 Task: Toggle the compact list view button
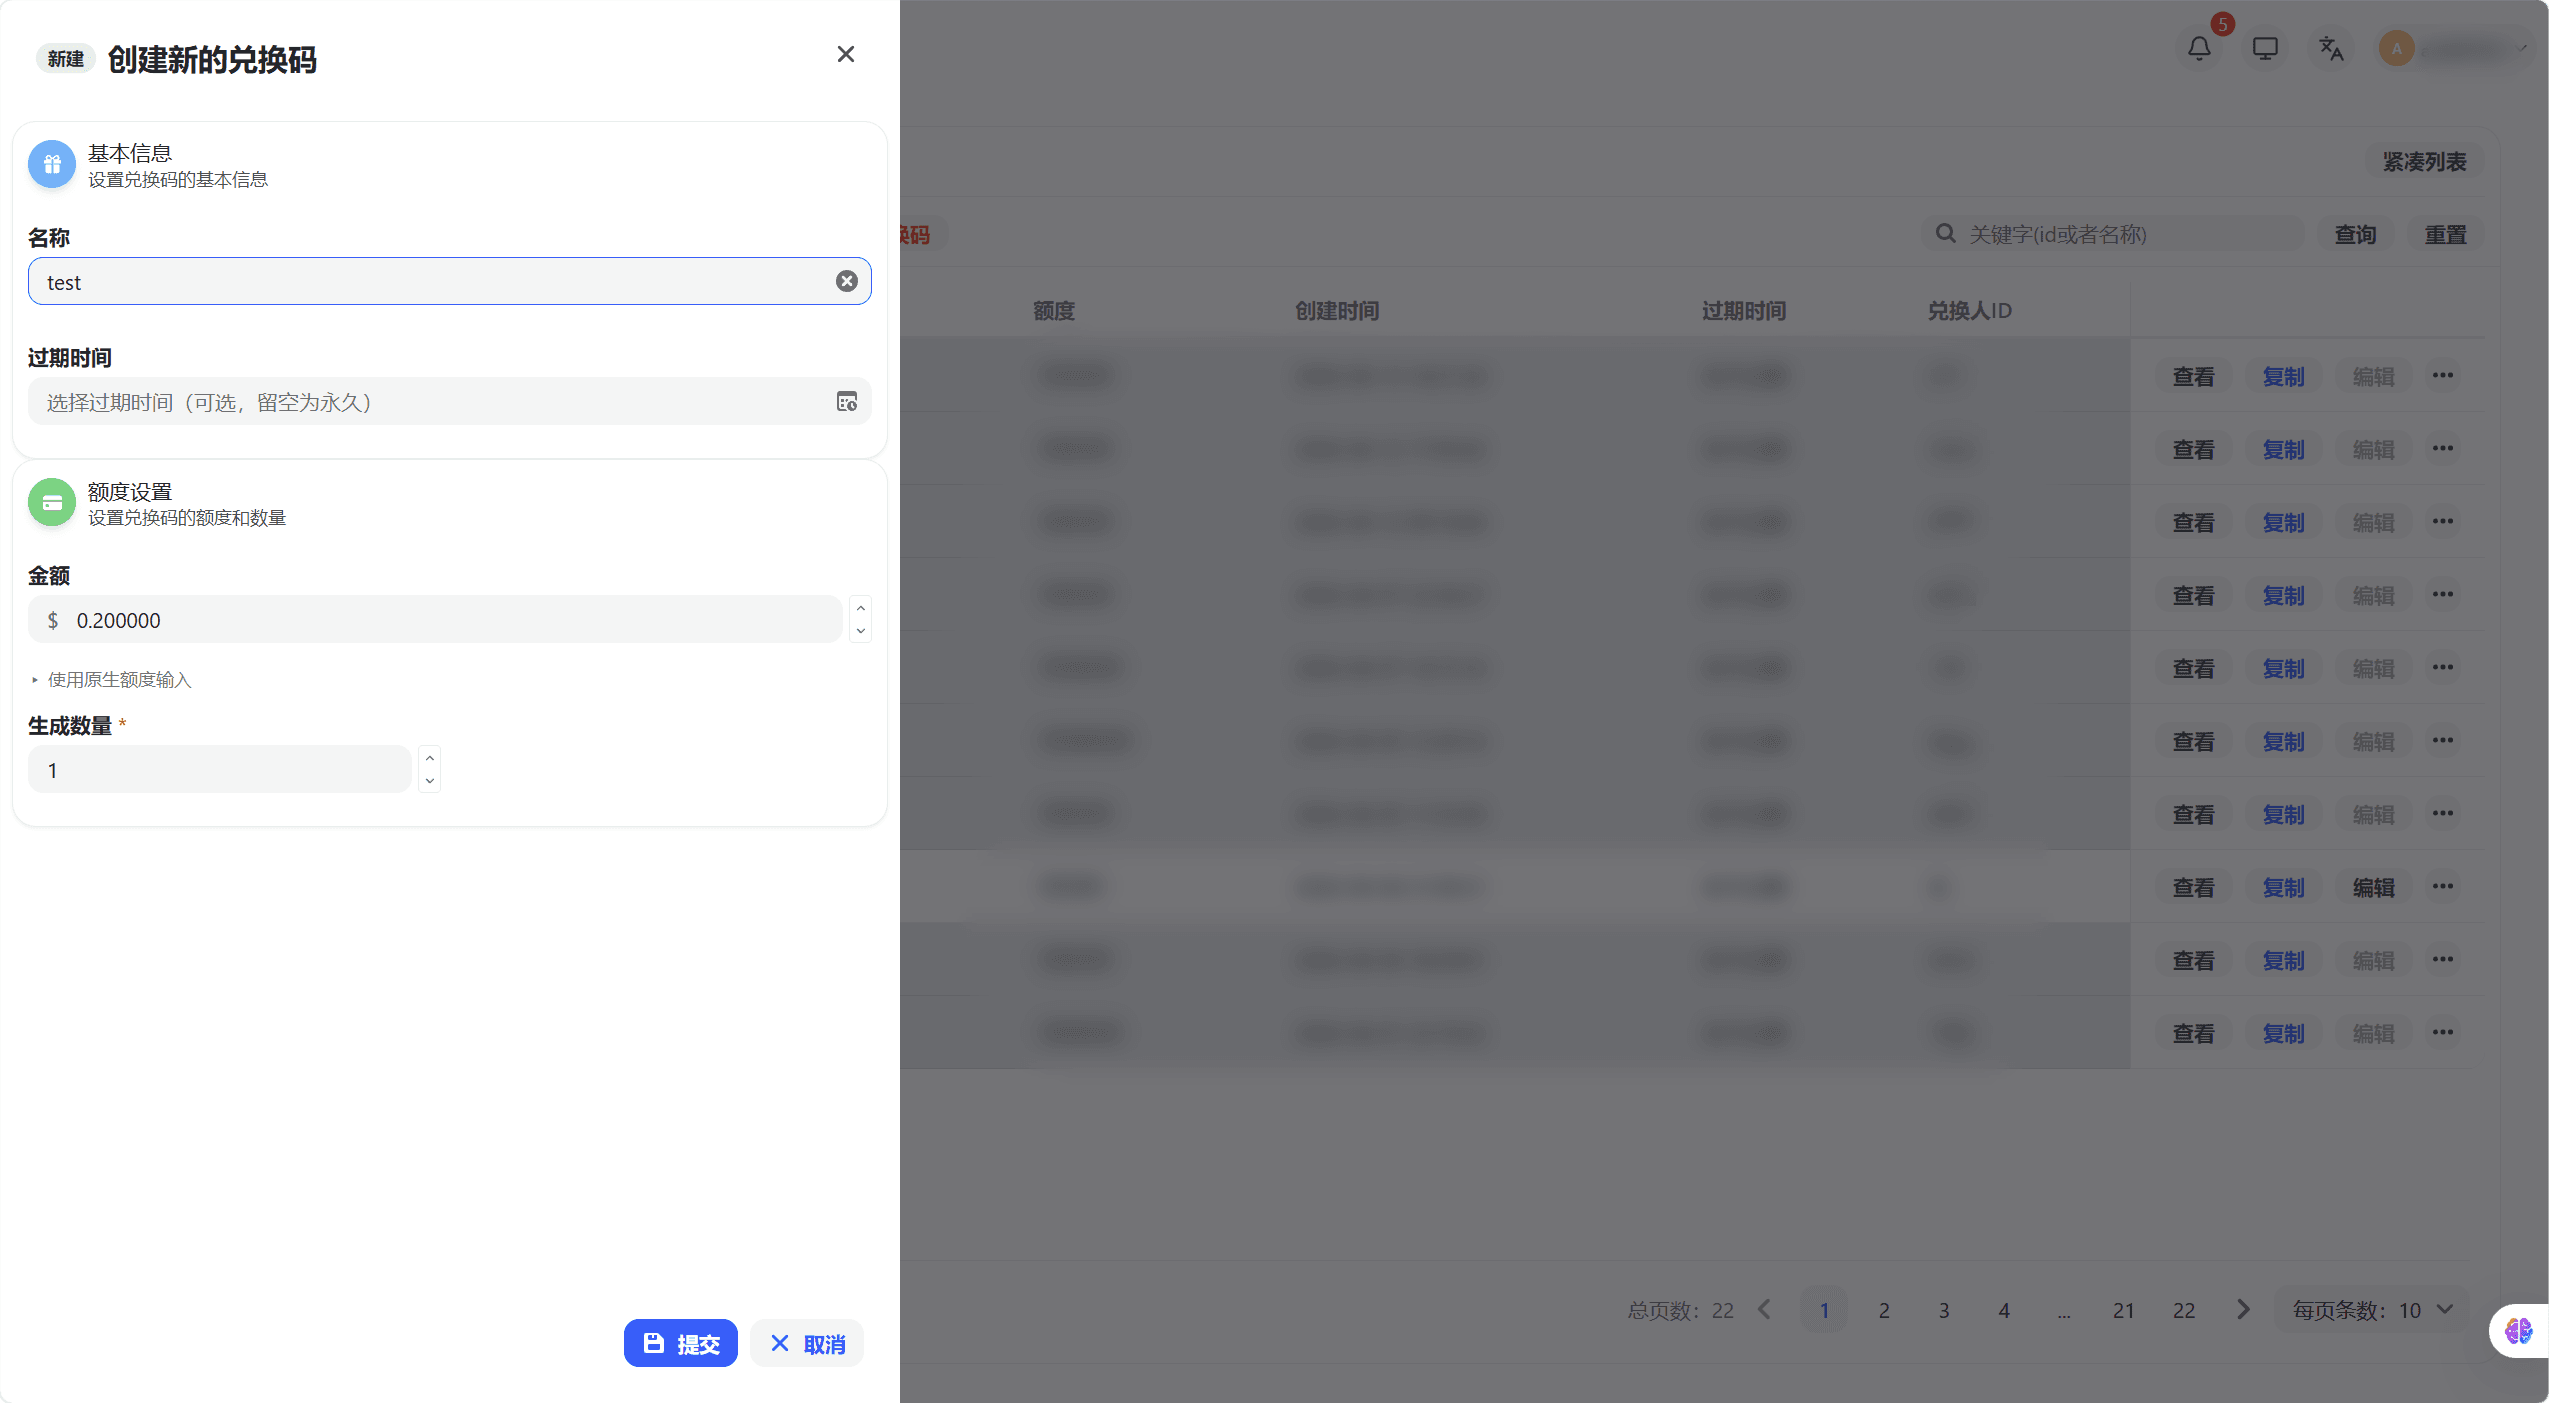pos(2423,161)
